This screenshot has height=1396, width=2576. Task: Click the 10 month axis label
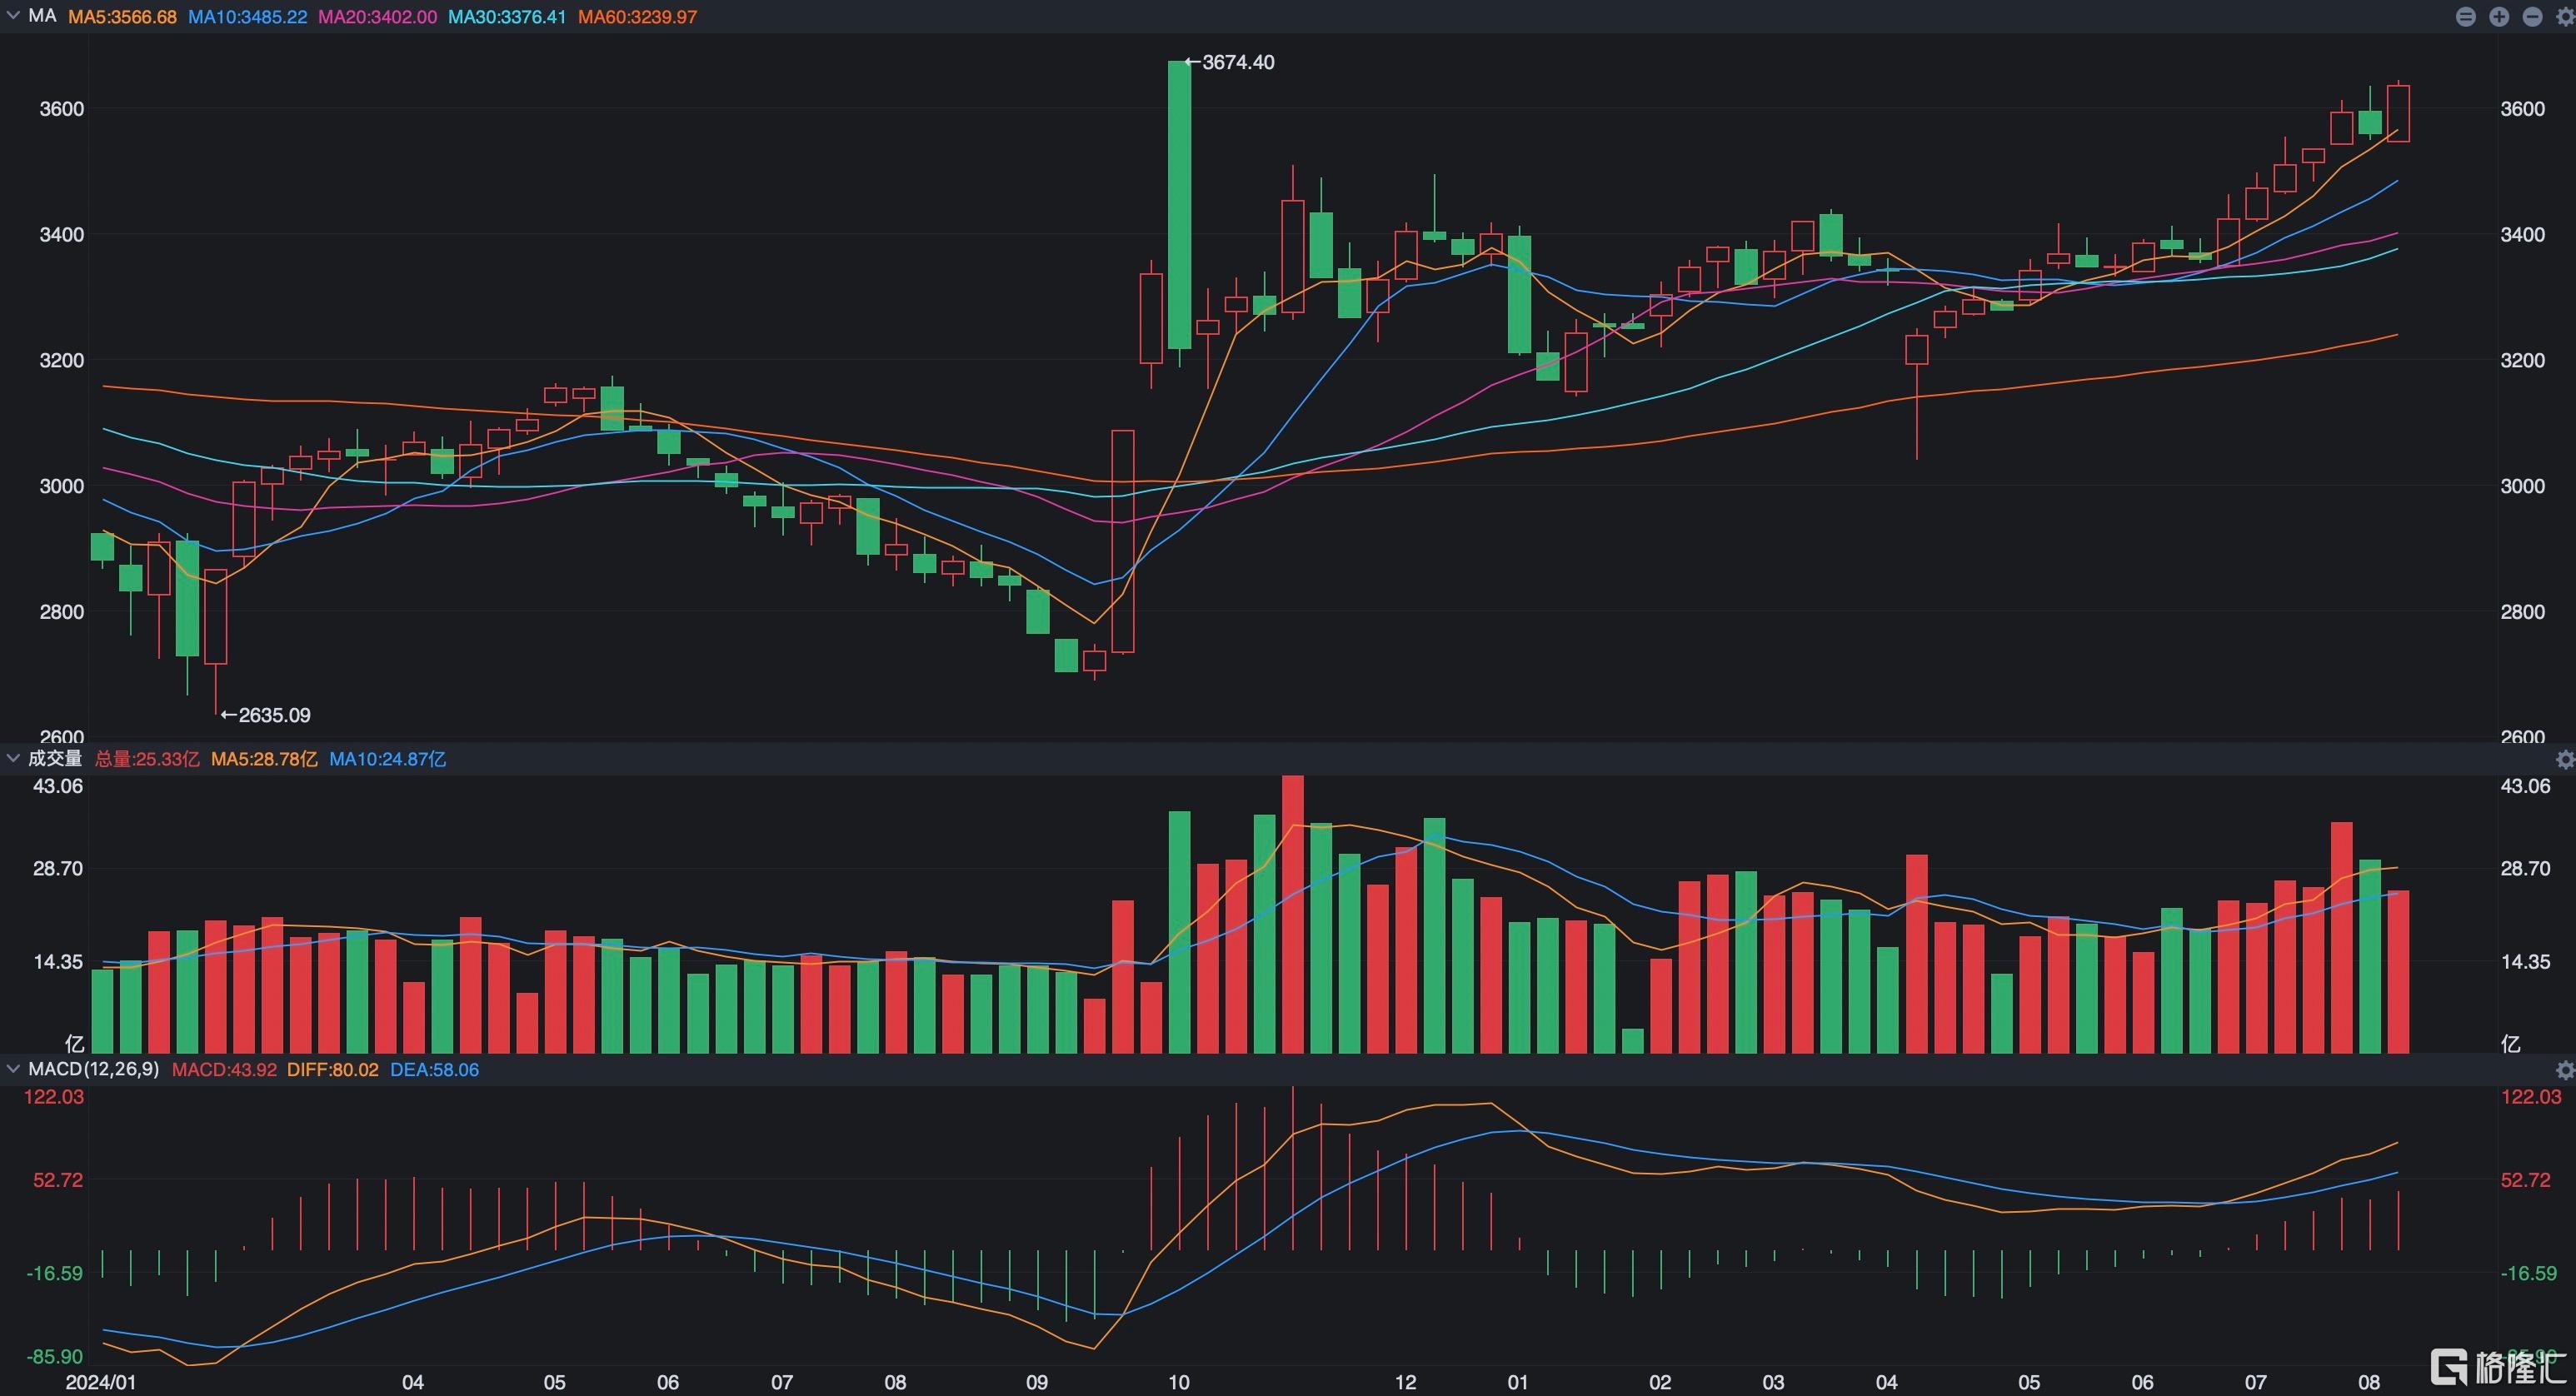coord(1179,1383)
